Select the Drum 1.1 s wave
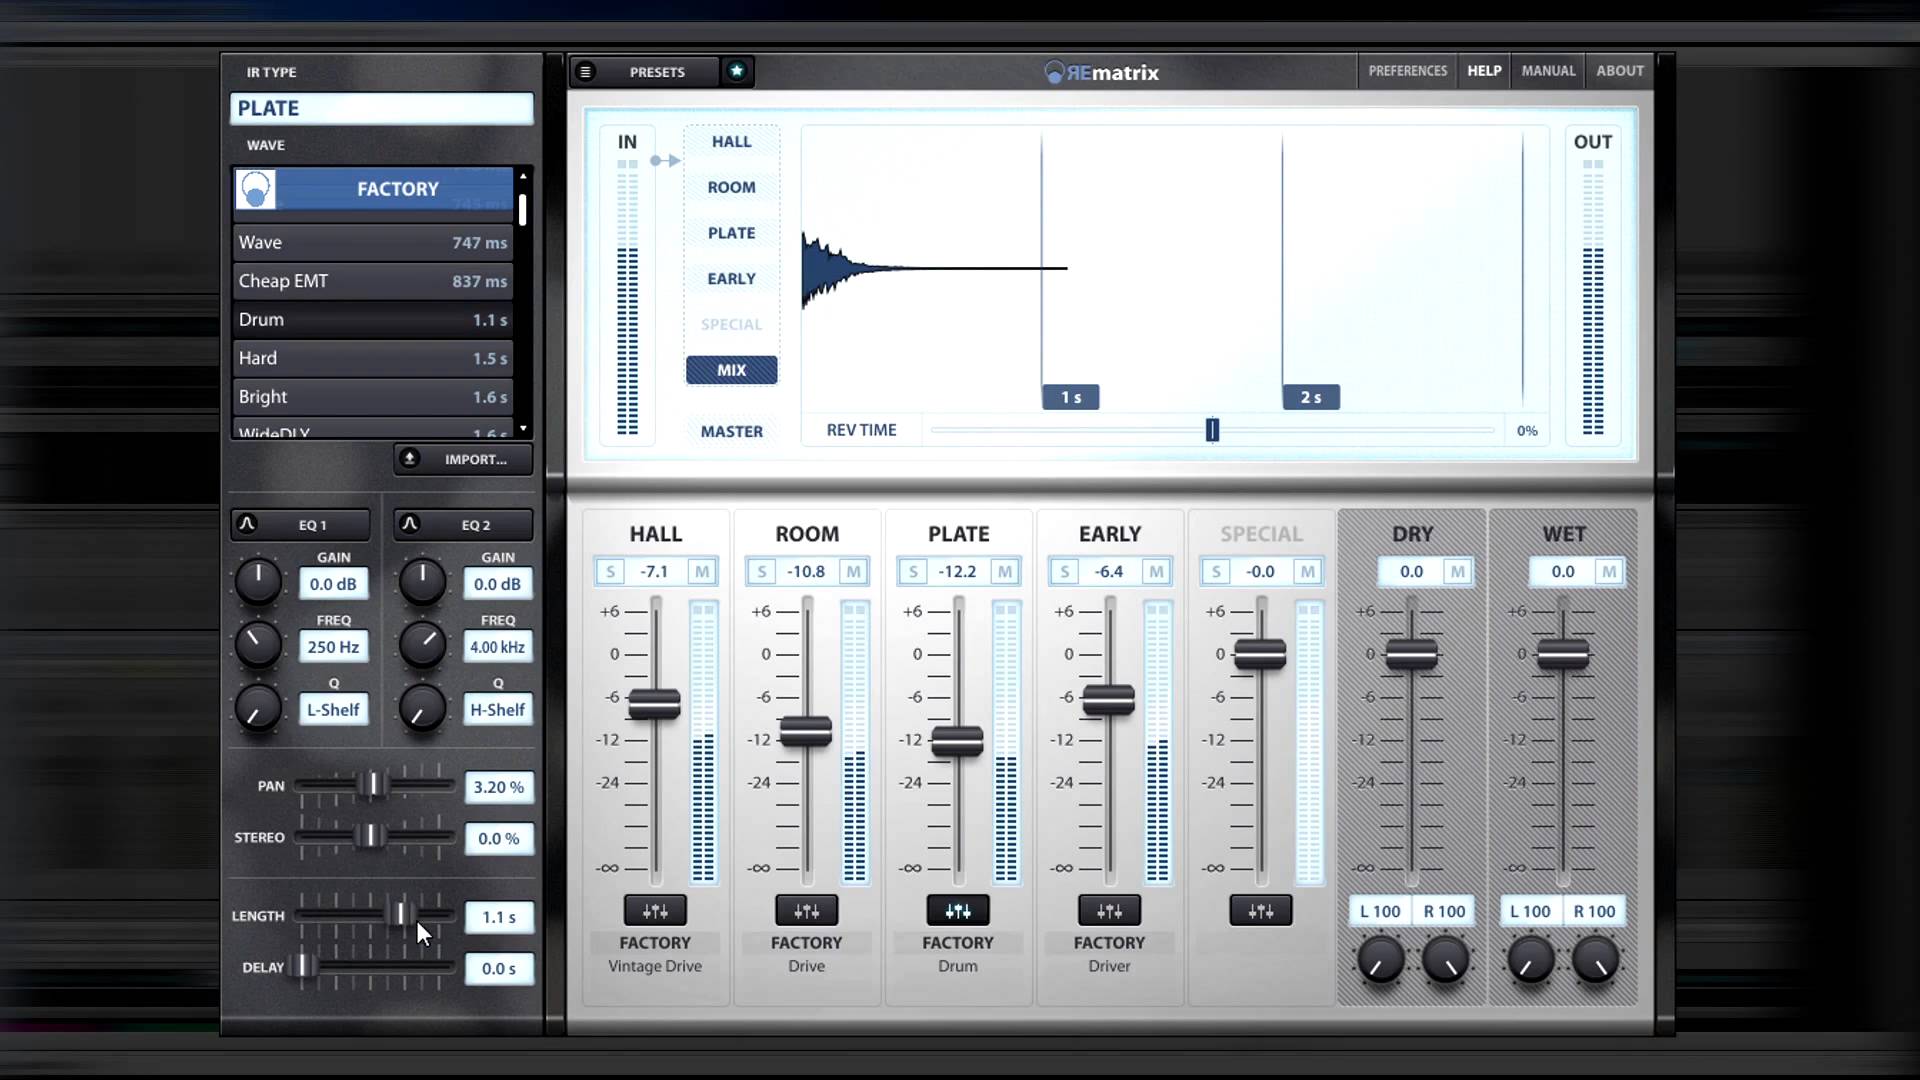This screenshot has width=1920, height=1080. pyautogui.click(x=373, y=320)
